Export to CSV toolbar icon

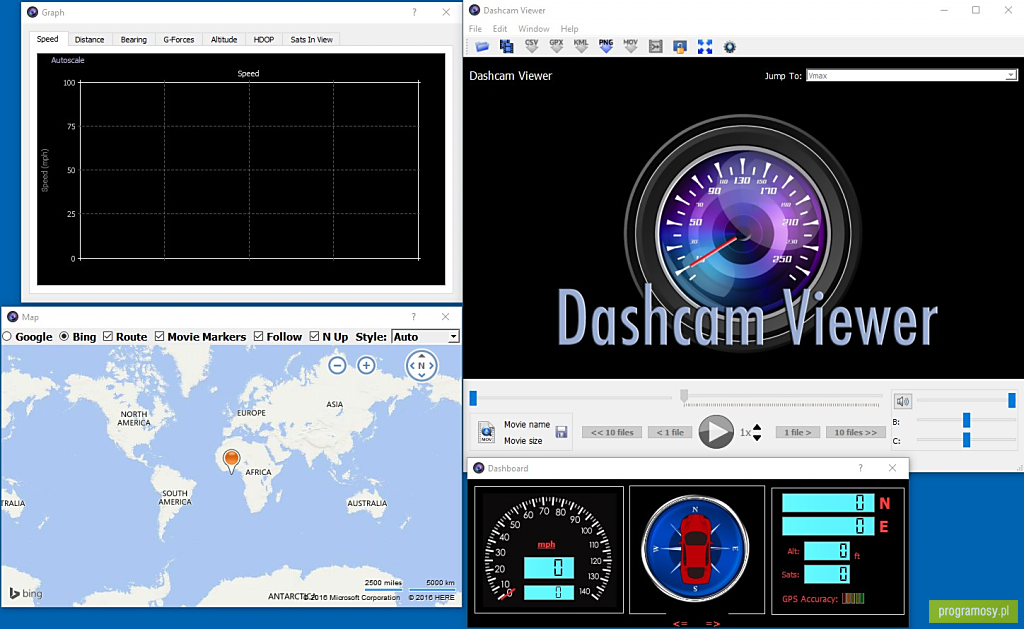click(x=532, y=46)
